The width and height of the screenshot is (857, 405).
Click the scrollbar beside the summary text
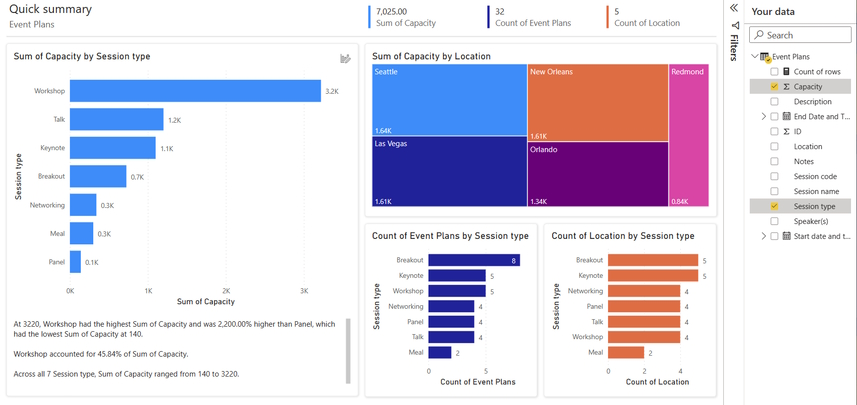pyautogui.click(x=348, y=350)
